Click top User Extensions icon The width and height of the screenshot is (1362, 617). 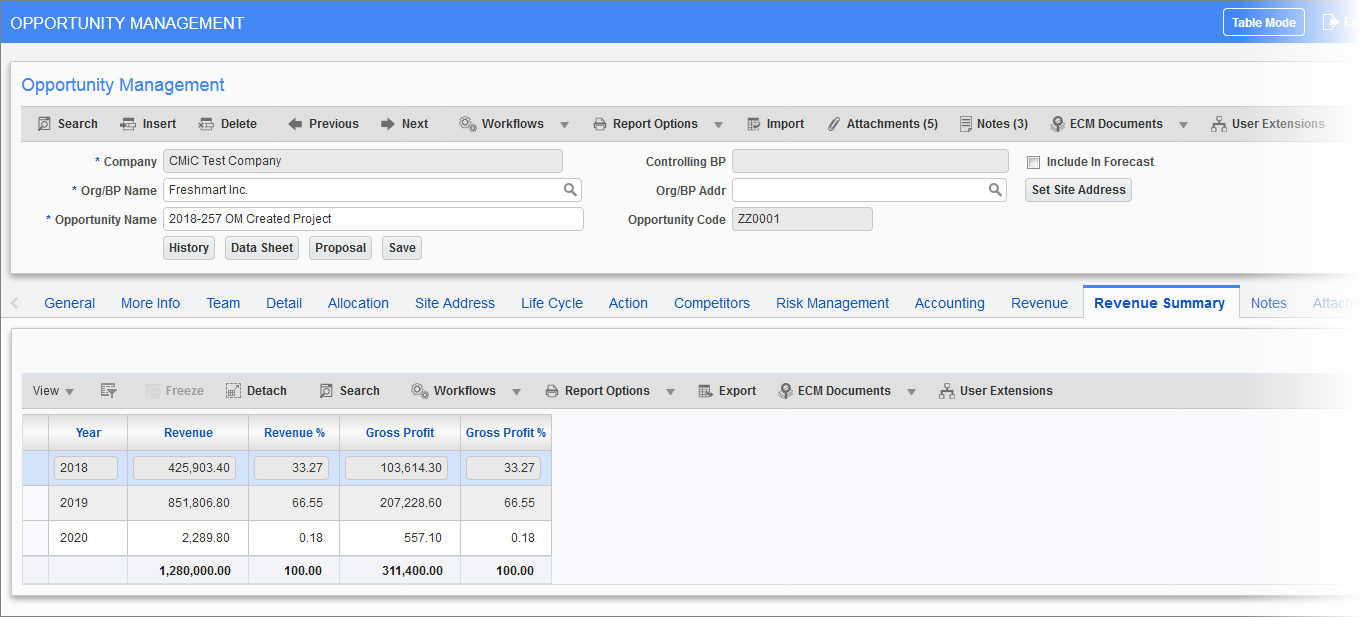click(1218, 124)
